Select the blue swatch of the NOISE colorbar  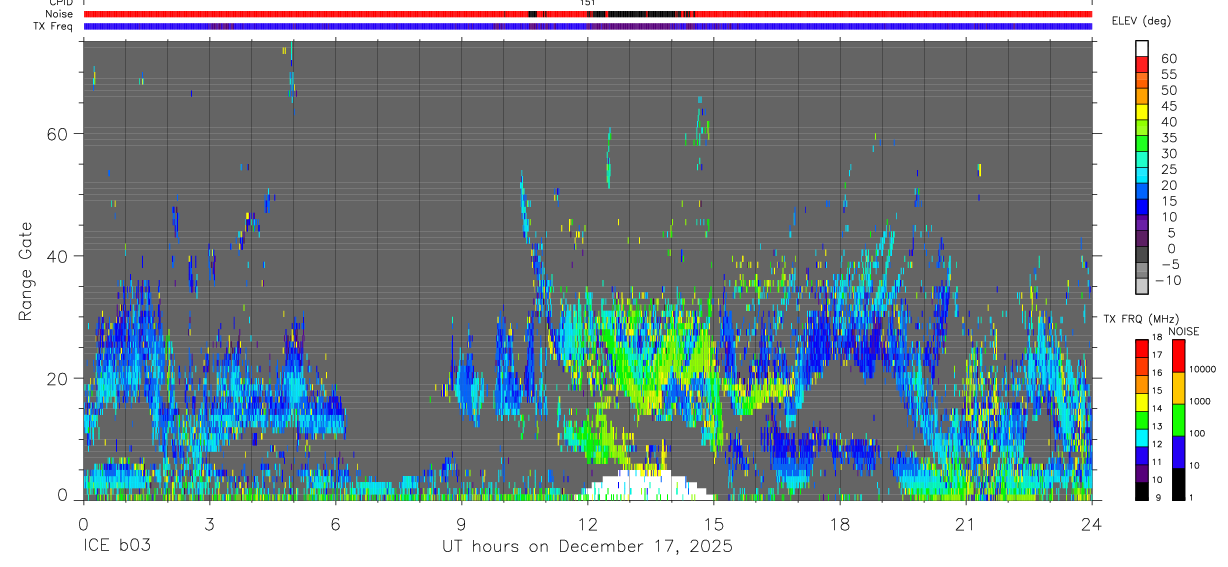point(1178,452)
